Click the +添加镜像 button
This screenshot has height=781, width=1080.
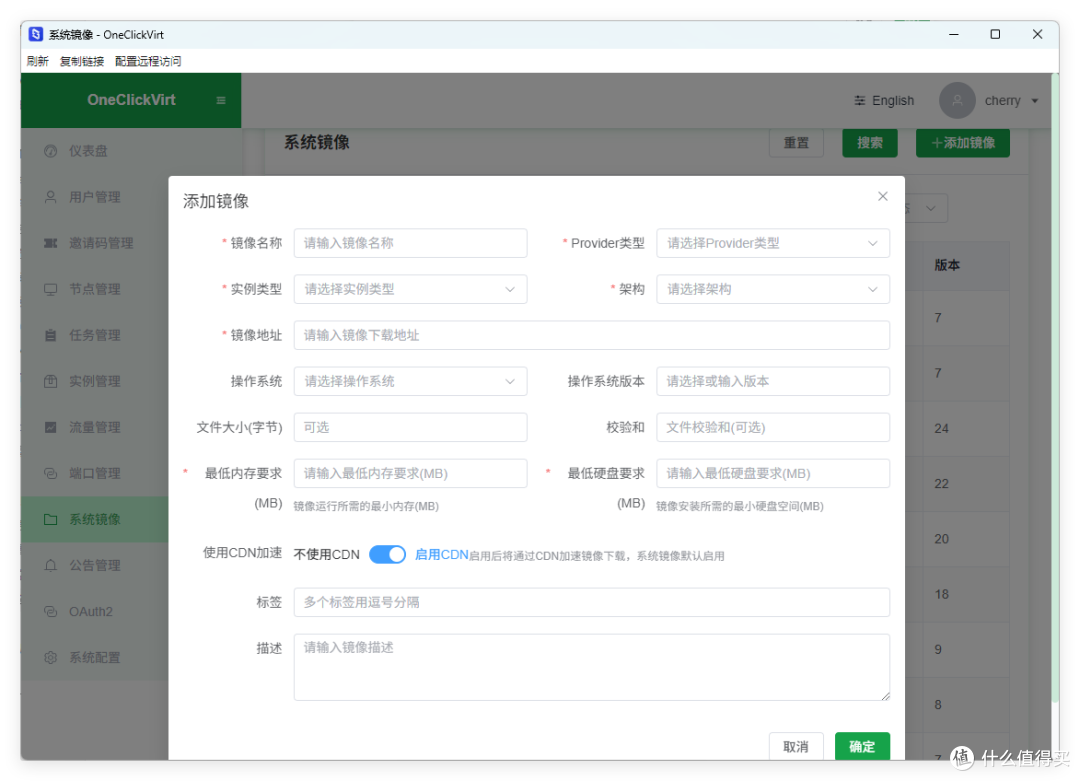pyautogui.click(x=962, y=143)
